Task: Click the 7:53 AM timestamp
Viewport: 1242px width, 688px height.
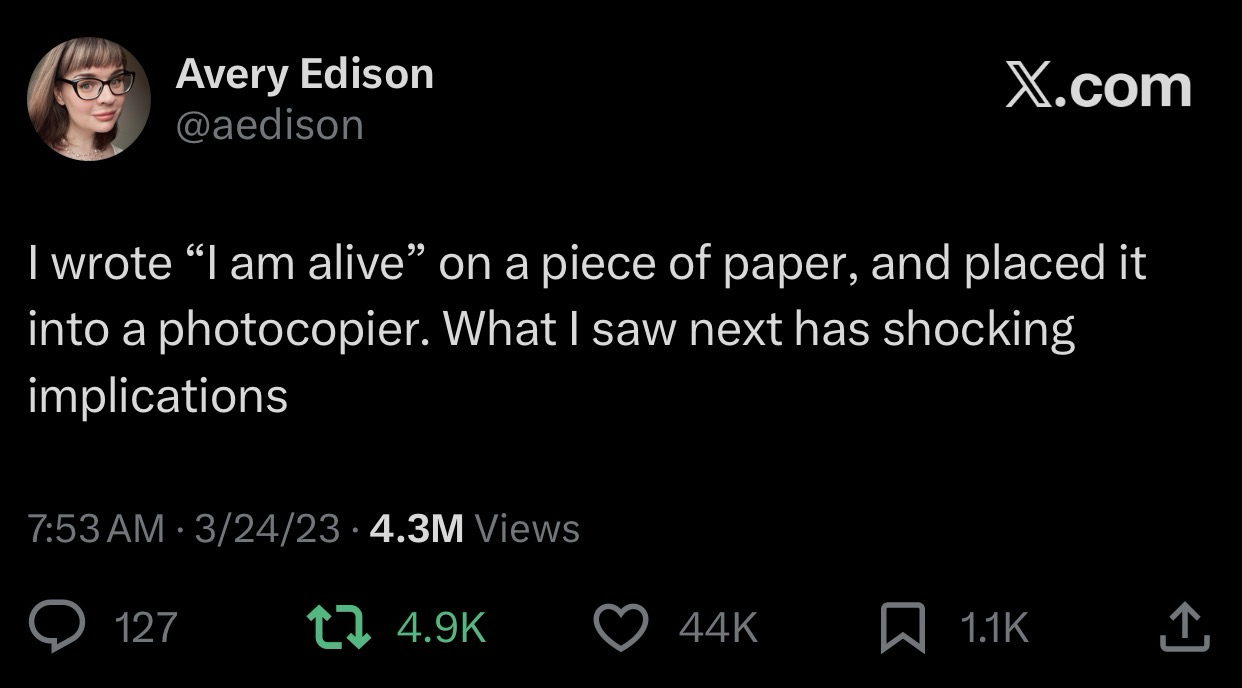Action: [x=96, y=528]
